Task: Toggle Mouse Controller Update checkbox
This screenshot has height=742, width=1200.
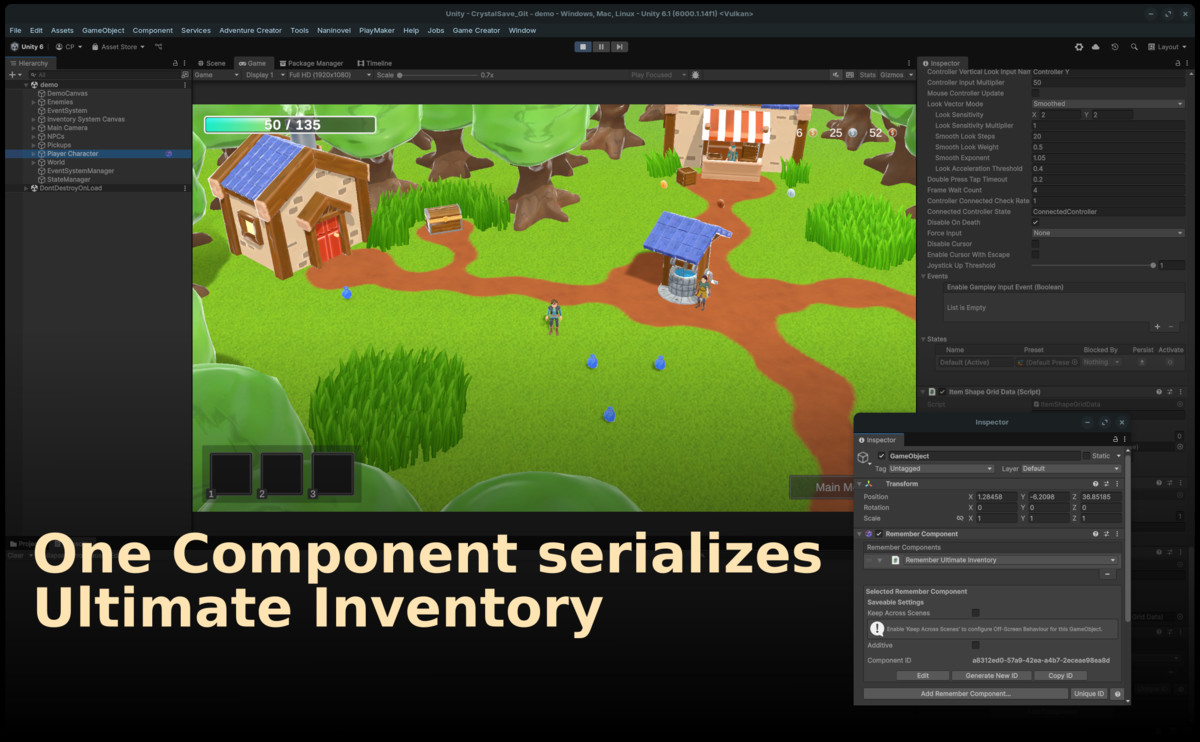Action: pos(1036,93)
